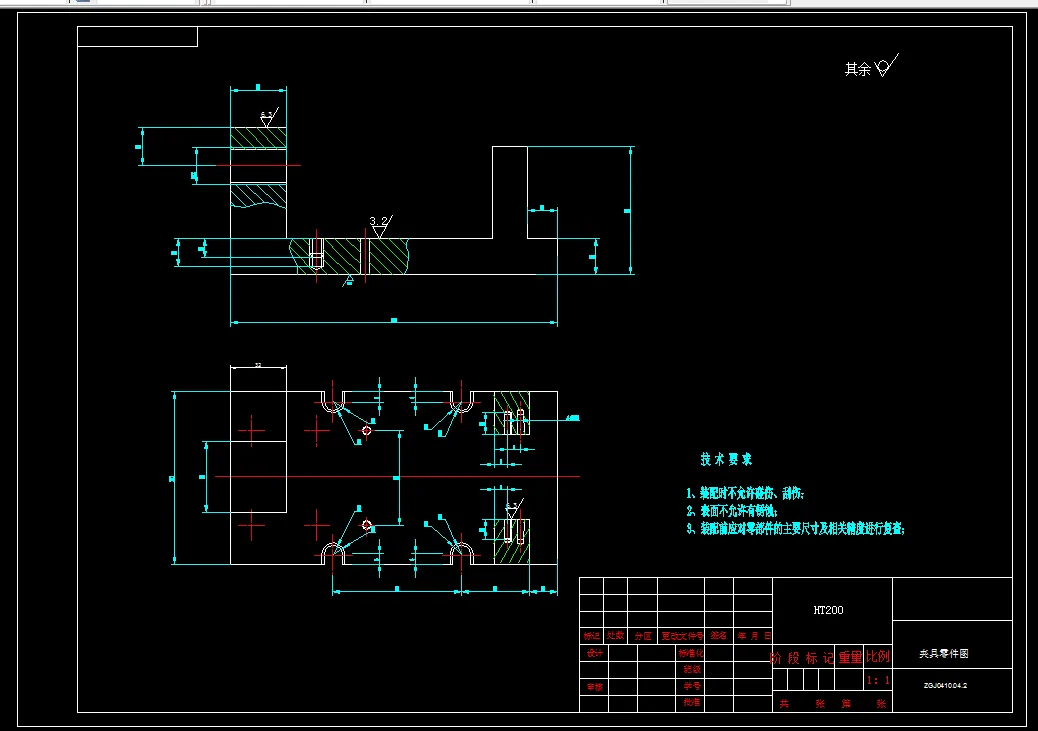This screenshot has width=1038, height=731.
Task: Click the roughness symbol beside 其余
Action: tap(886, 66)
